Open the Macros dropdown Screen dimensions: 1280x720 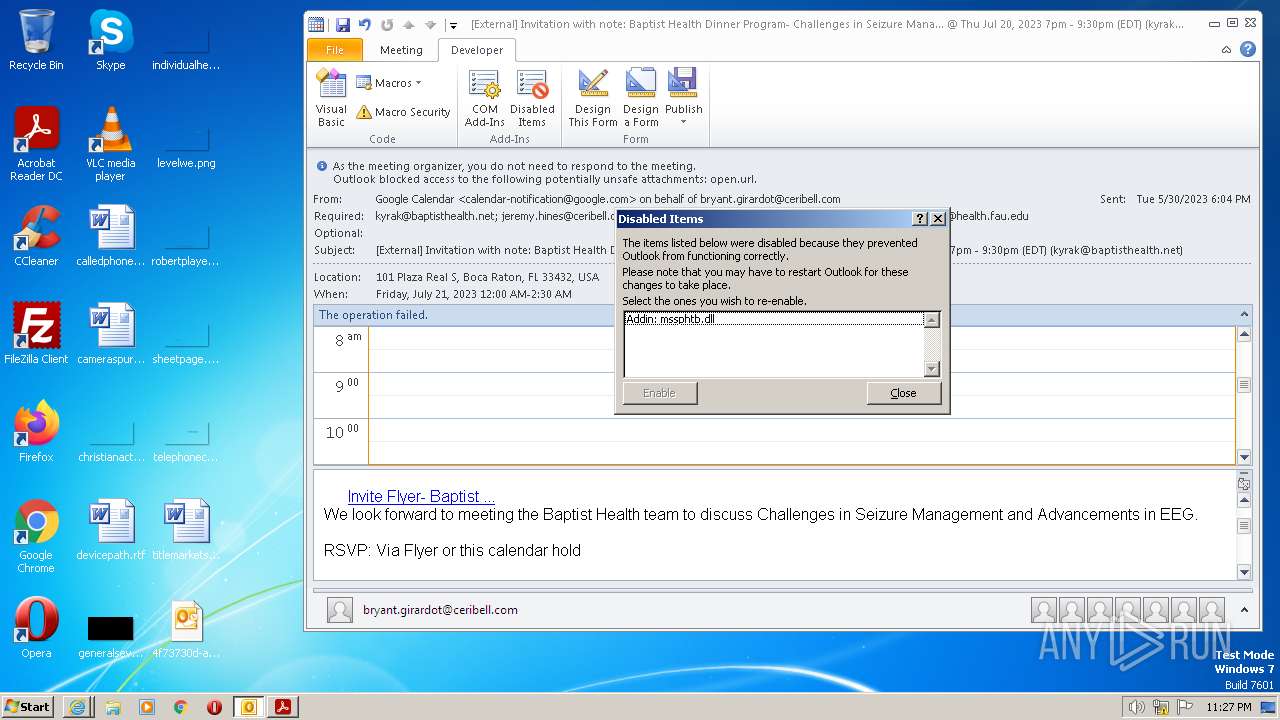(388, 83)
